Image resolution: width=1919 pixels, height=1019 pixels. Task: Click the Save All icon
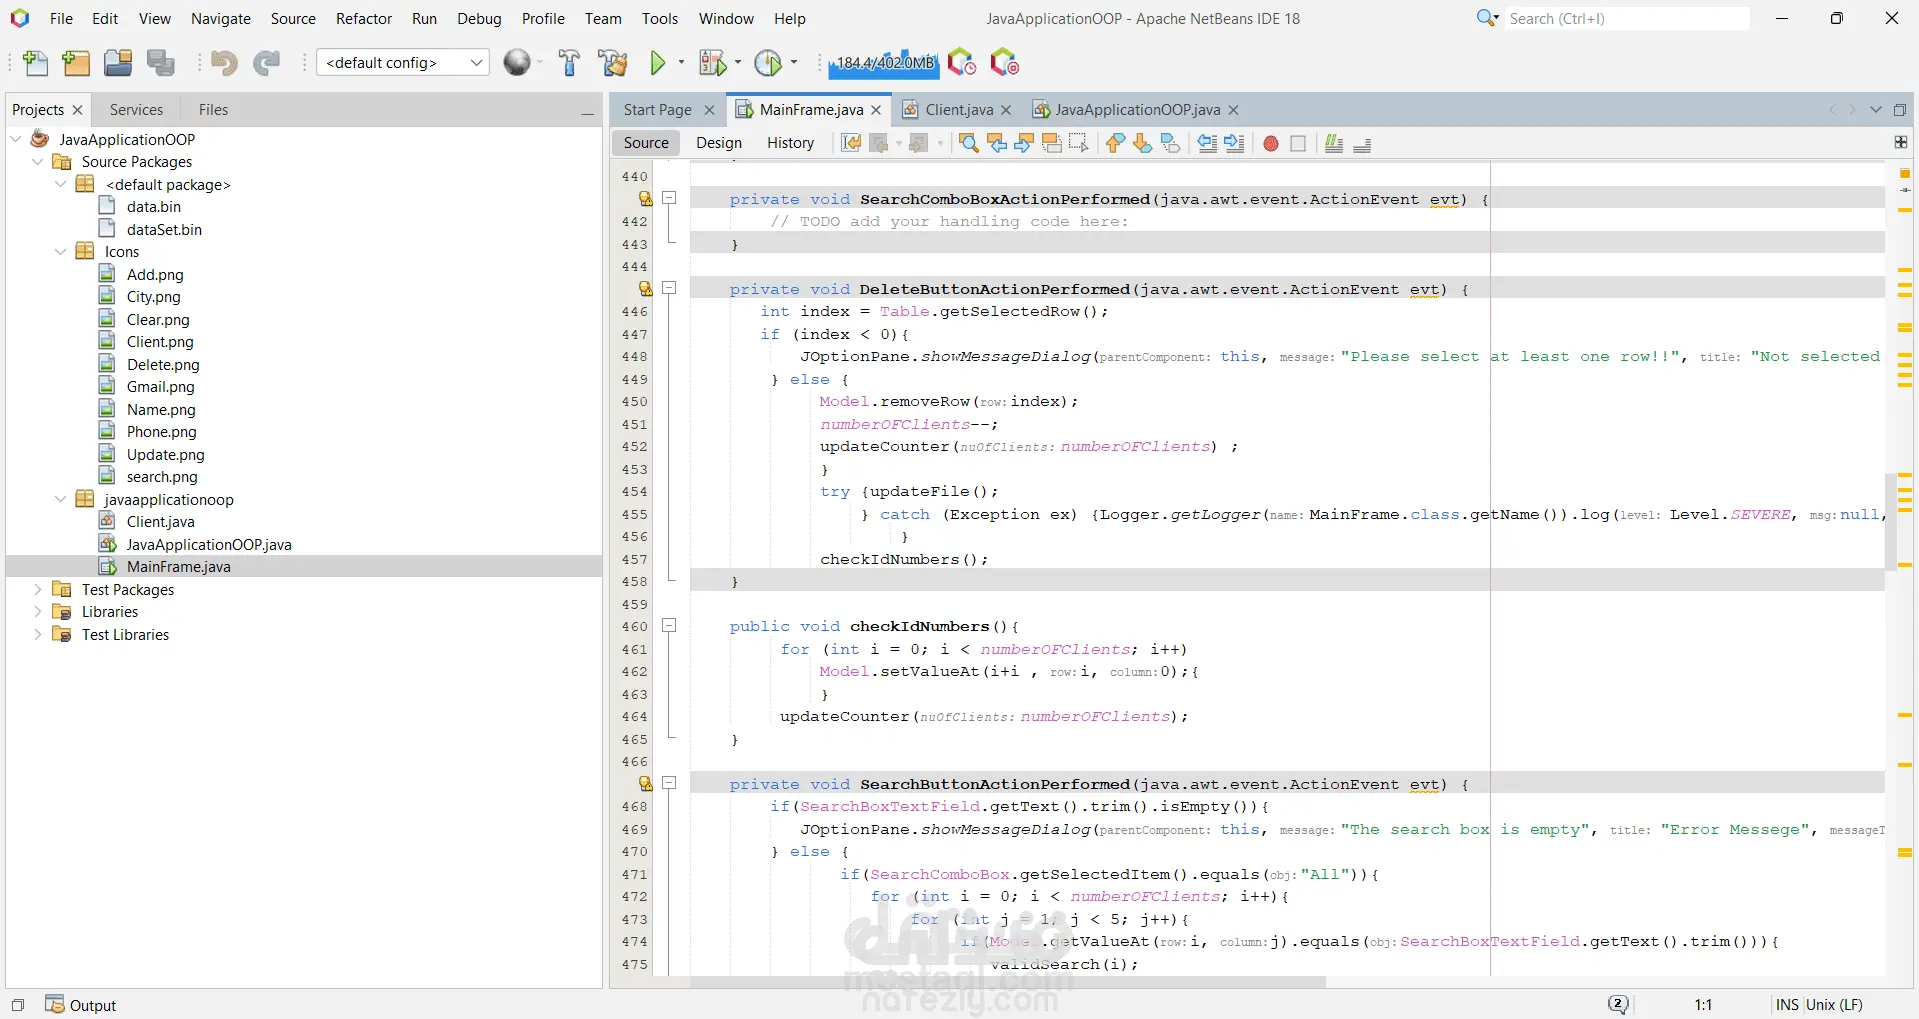[161, 63]
